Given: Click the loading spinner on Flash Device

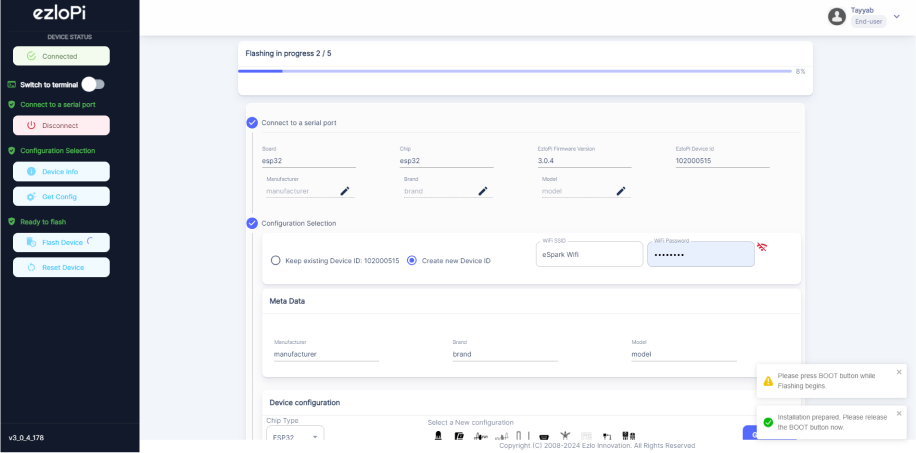Looking at the screenshot, I should pyautogui.click(x=90, y=241).
